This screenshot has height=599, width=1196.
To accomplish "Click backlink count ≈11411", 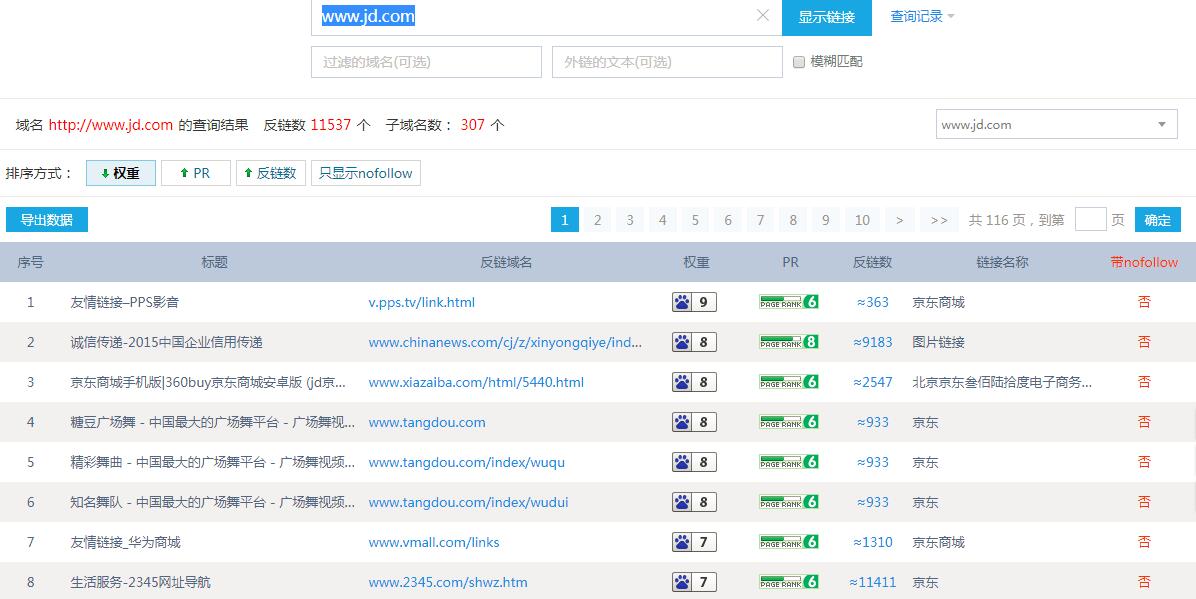I will [x=873, y=582].
